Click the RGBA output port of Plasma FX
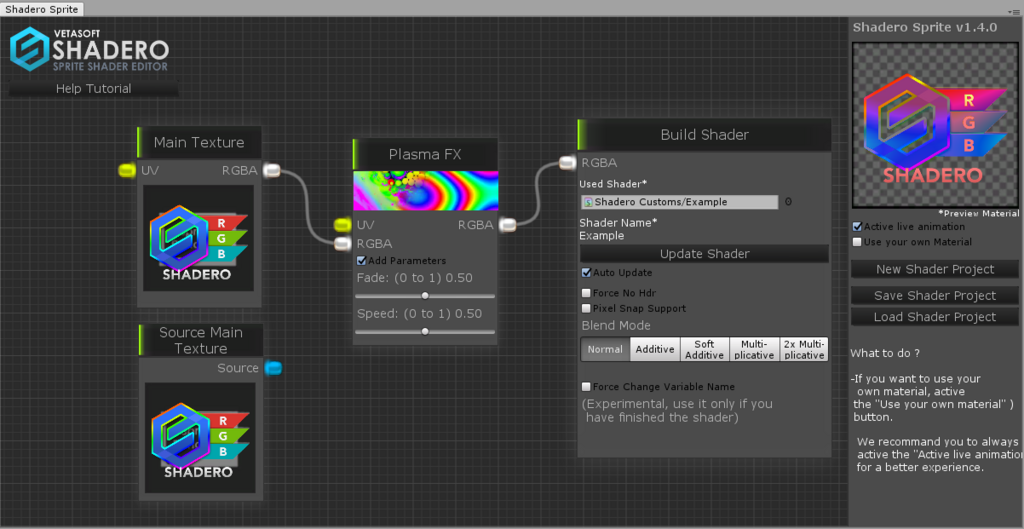 click(508, 225)
